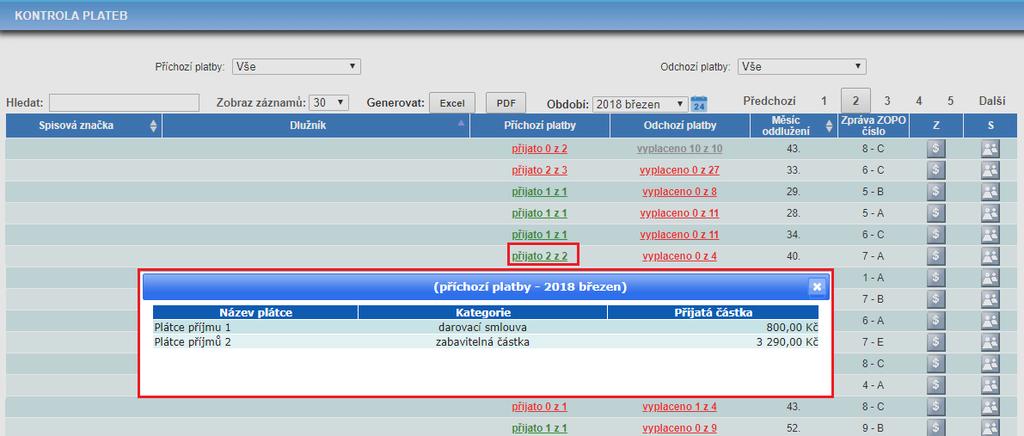
Task: Select the Plátce příjmu 1 popup row
Action: click(485, 327)
